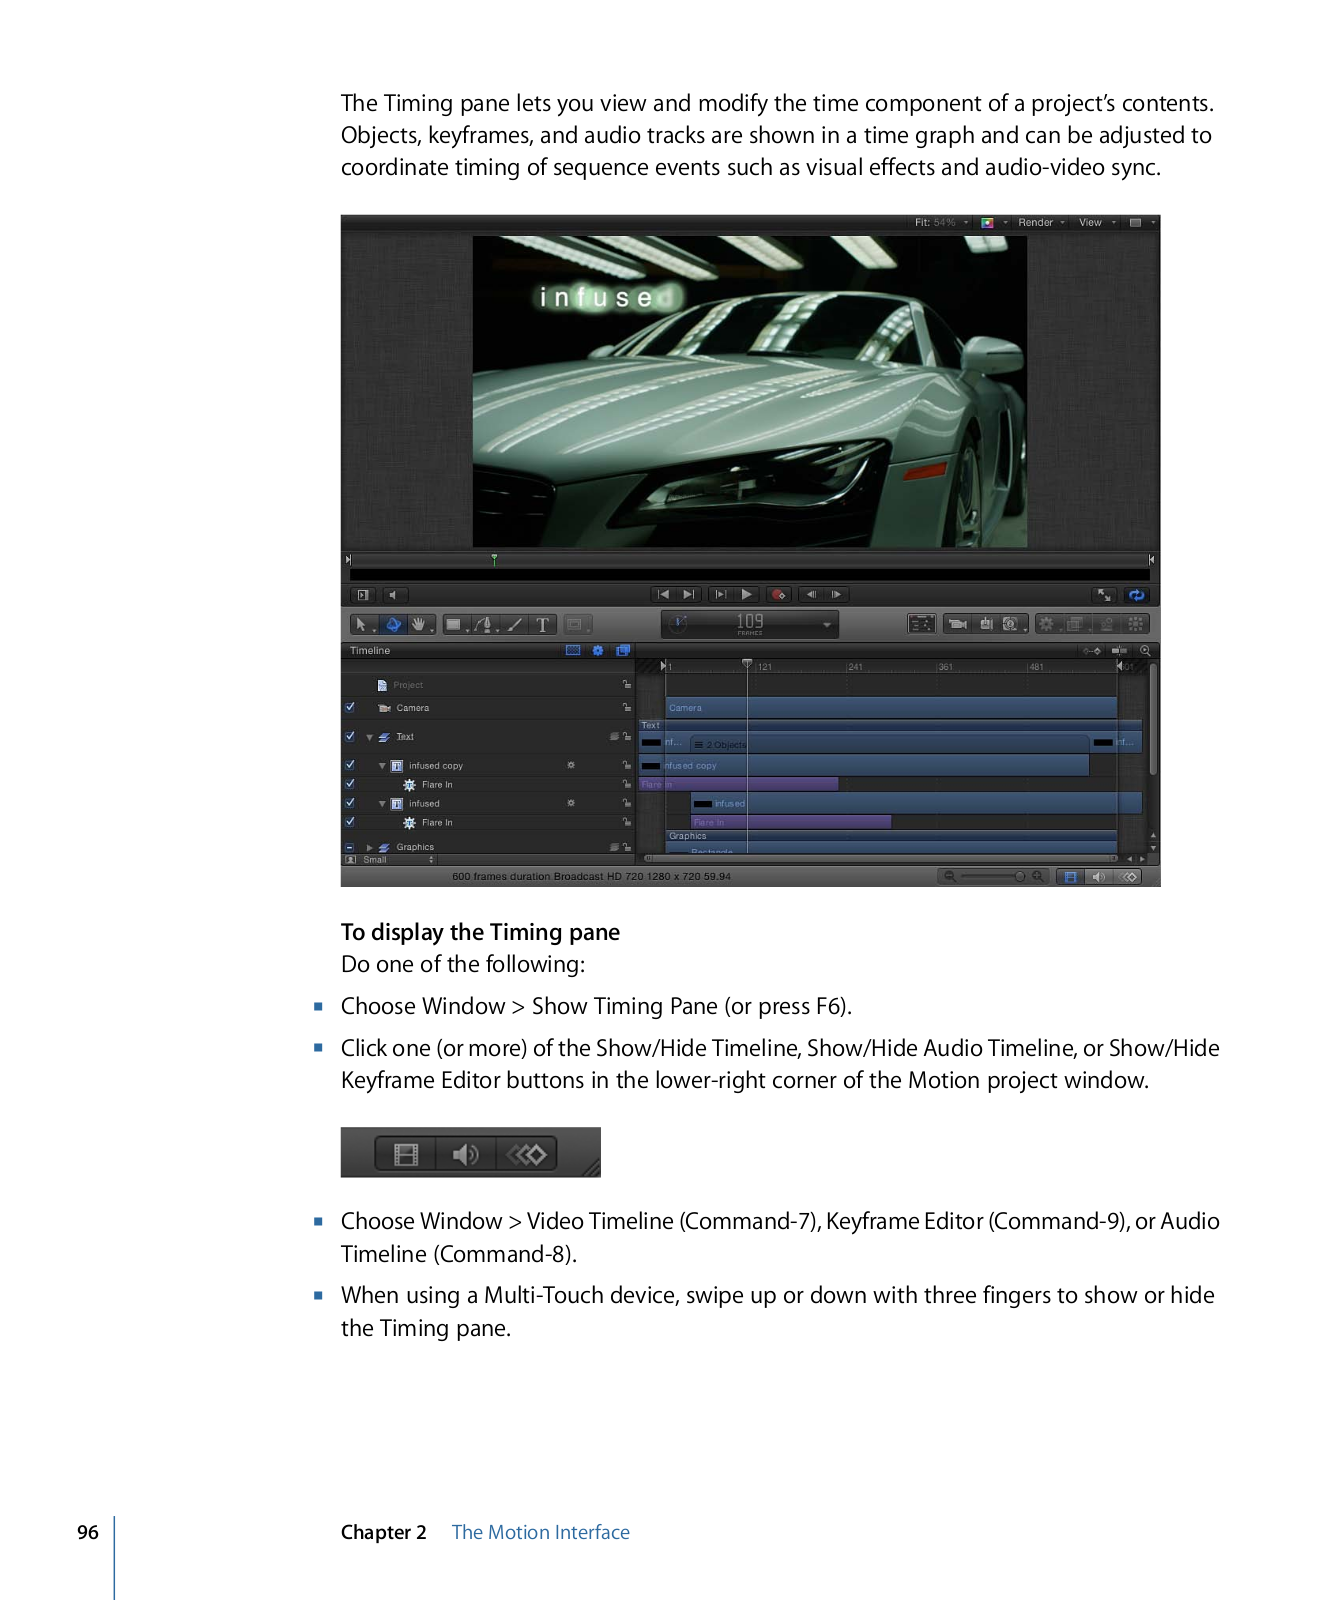Collapse the Text group triangle
Image resolution: width=1334 pixels, height=1600 pixels.
click(369, 737)
